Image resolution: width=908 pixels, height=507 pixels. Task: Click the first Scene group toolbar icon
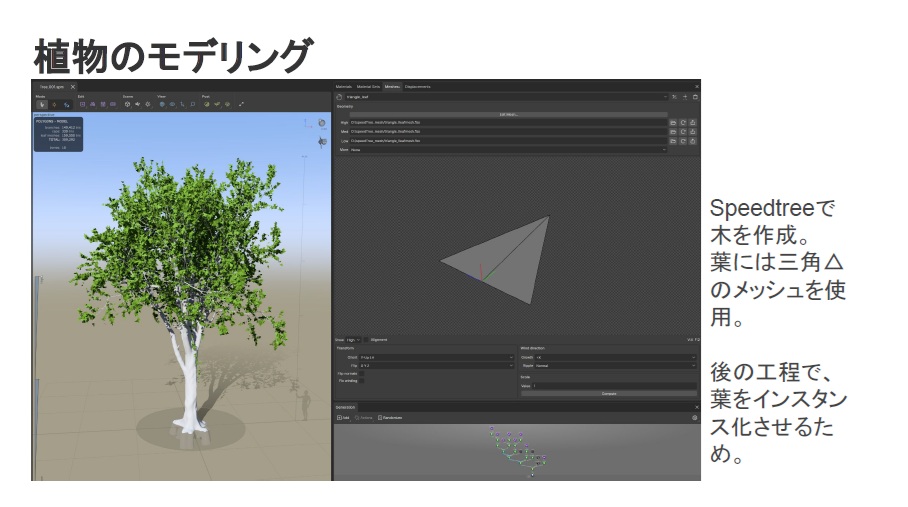(x=128, y=103)
